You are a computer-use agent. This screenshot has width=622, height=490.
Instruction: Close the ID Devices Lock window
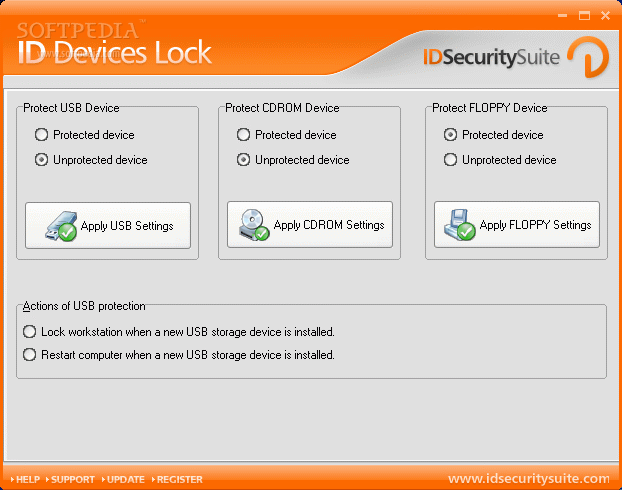(x=605, y=16)
